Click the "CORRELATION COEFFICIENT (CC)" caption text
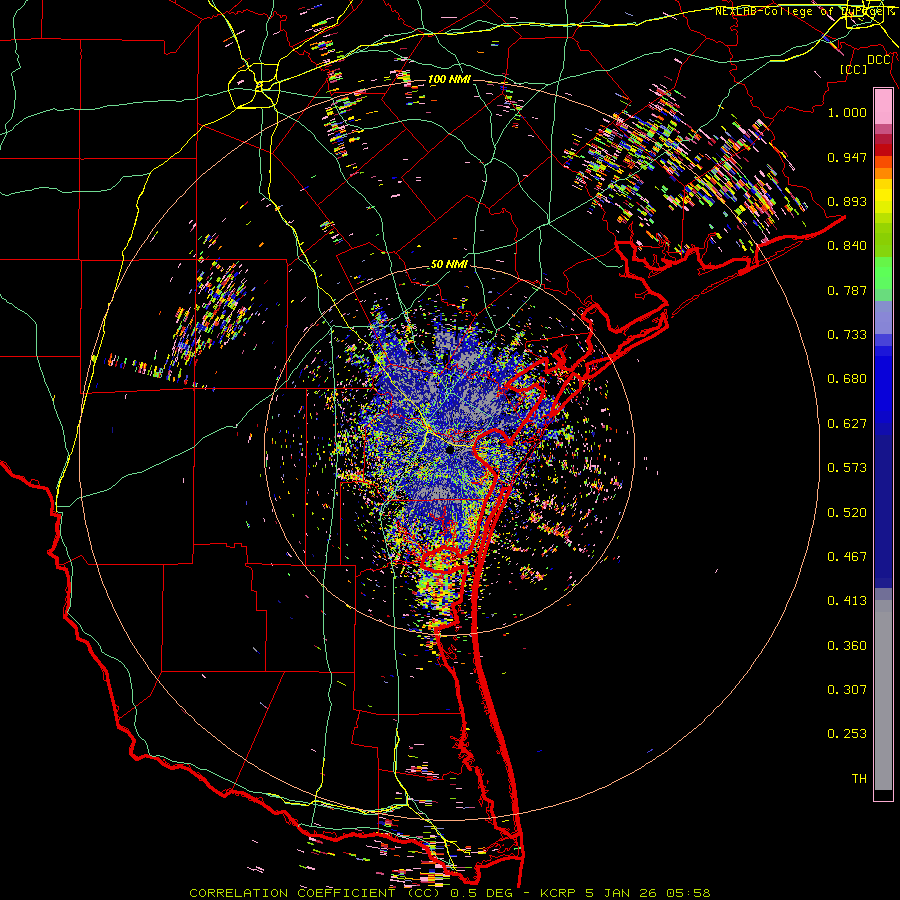This screenshot has width=900, height=900. coord(317,893)
